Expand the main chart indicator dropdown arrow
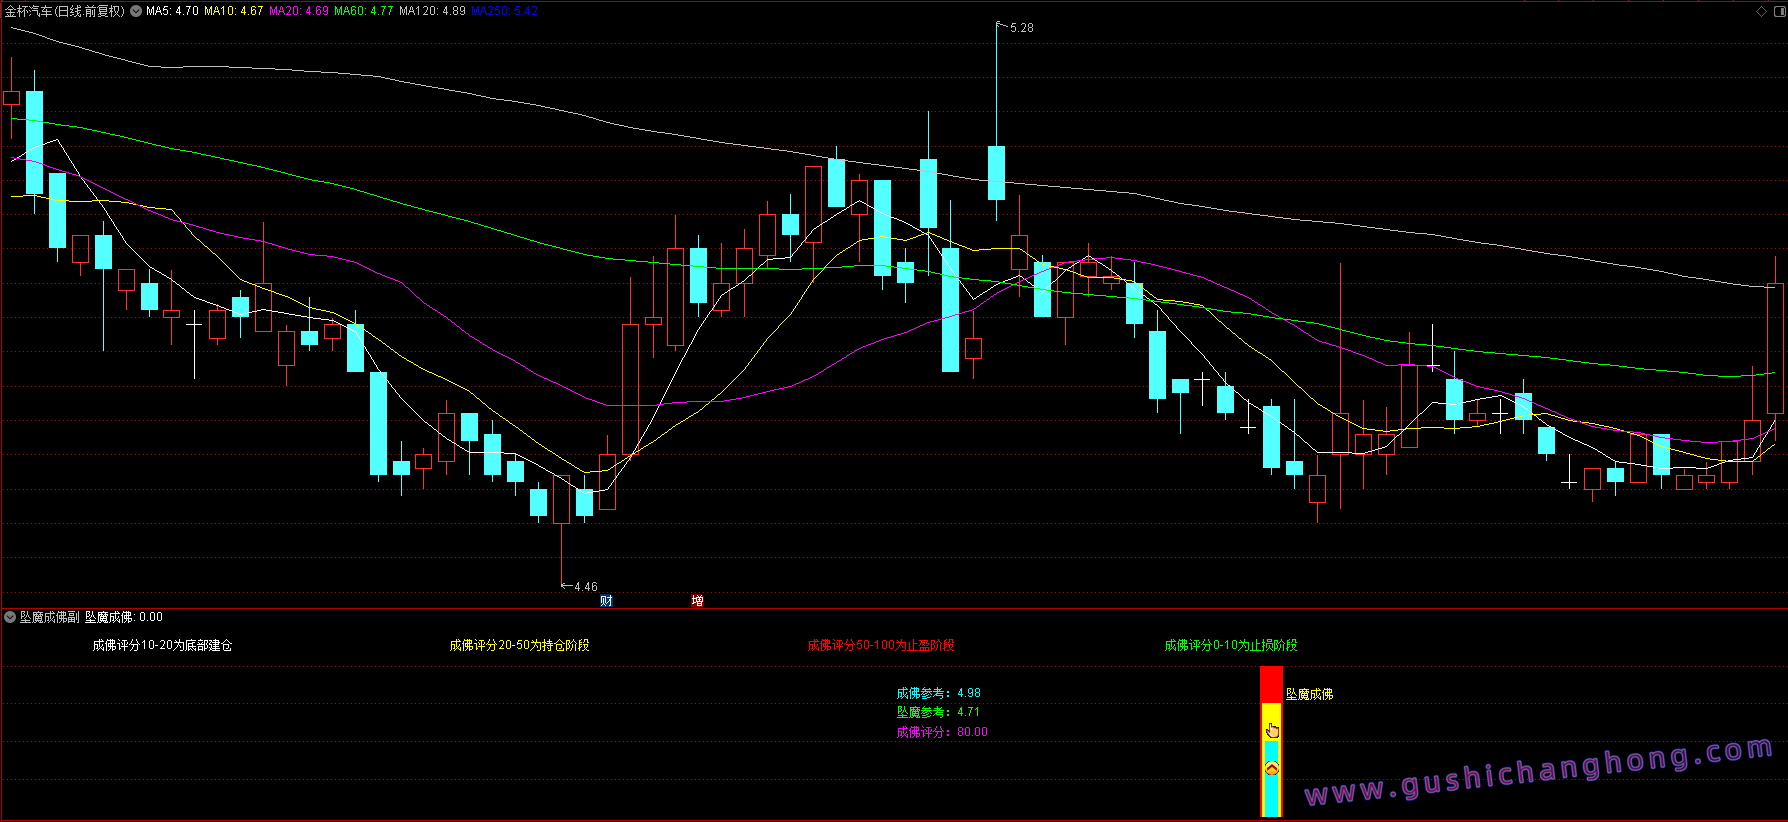 [136, 11]
